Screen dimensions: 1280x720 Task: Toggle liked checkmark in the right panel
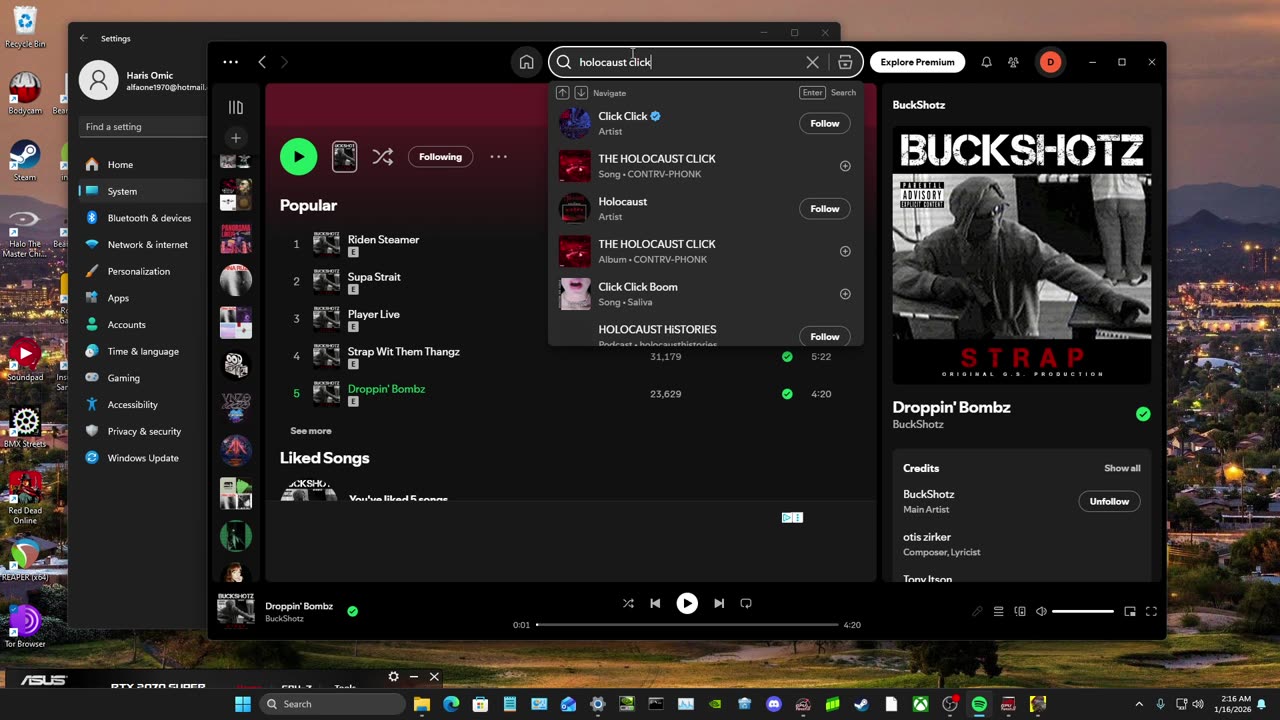pos(1143,414)
